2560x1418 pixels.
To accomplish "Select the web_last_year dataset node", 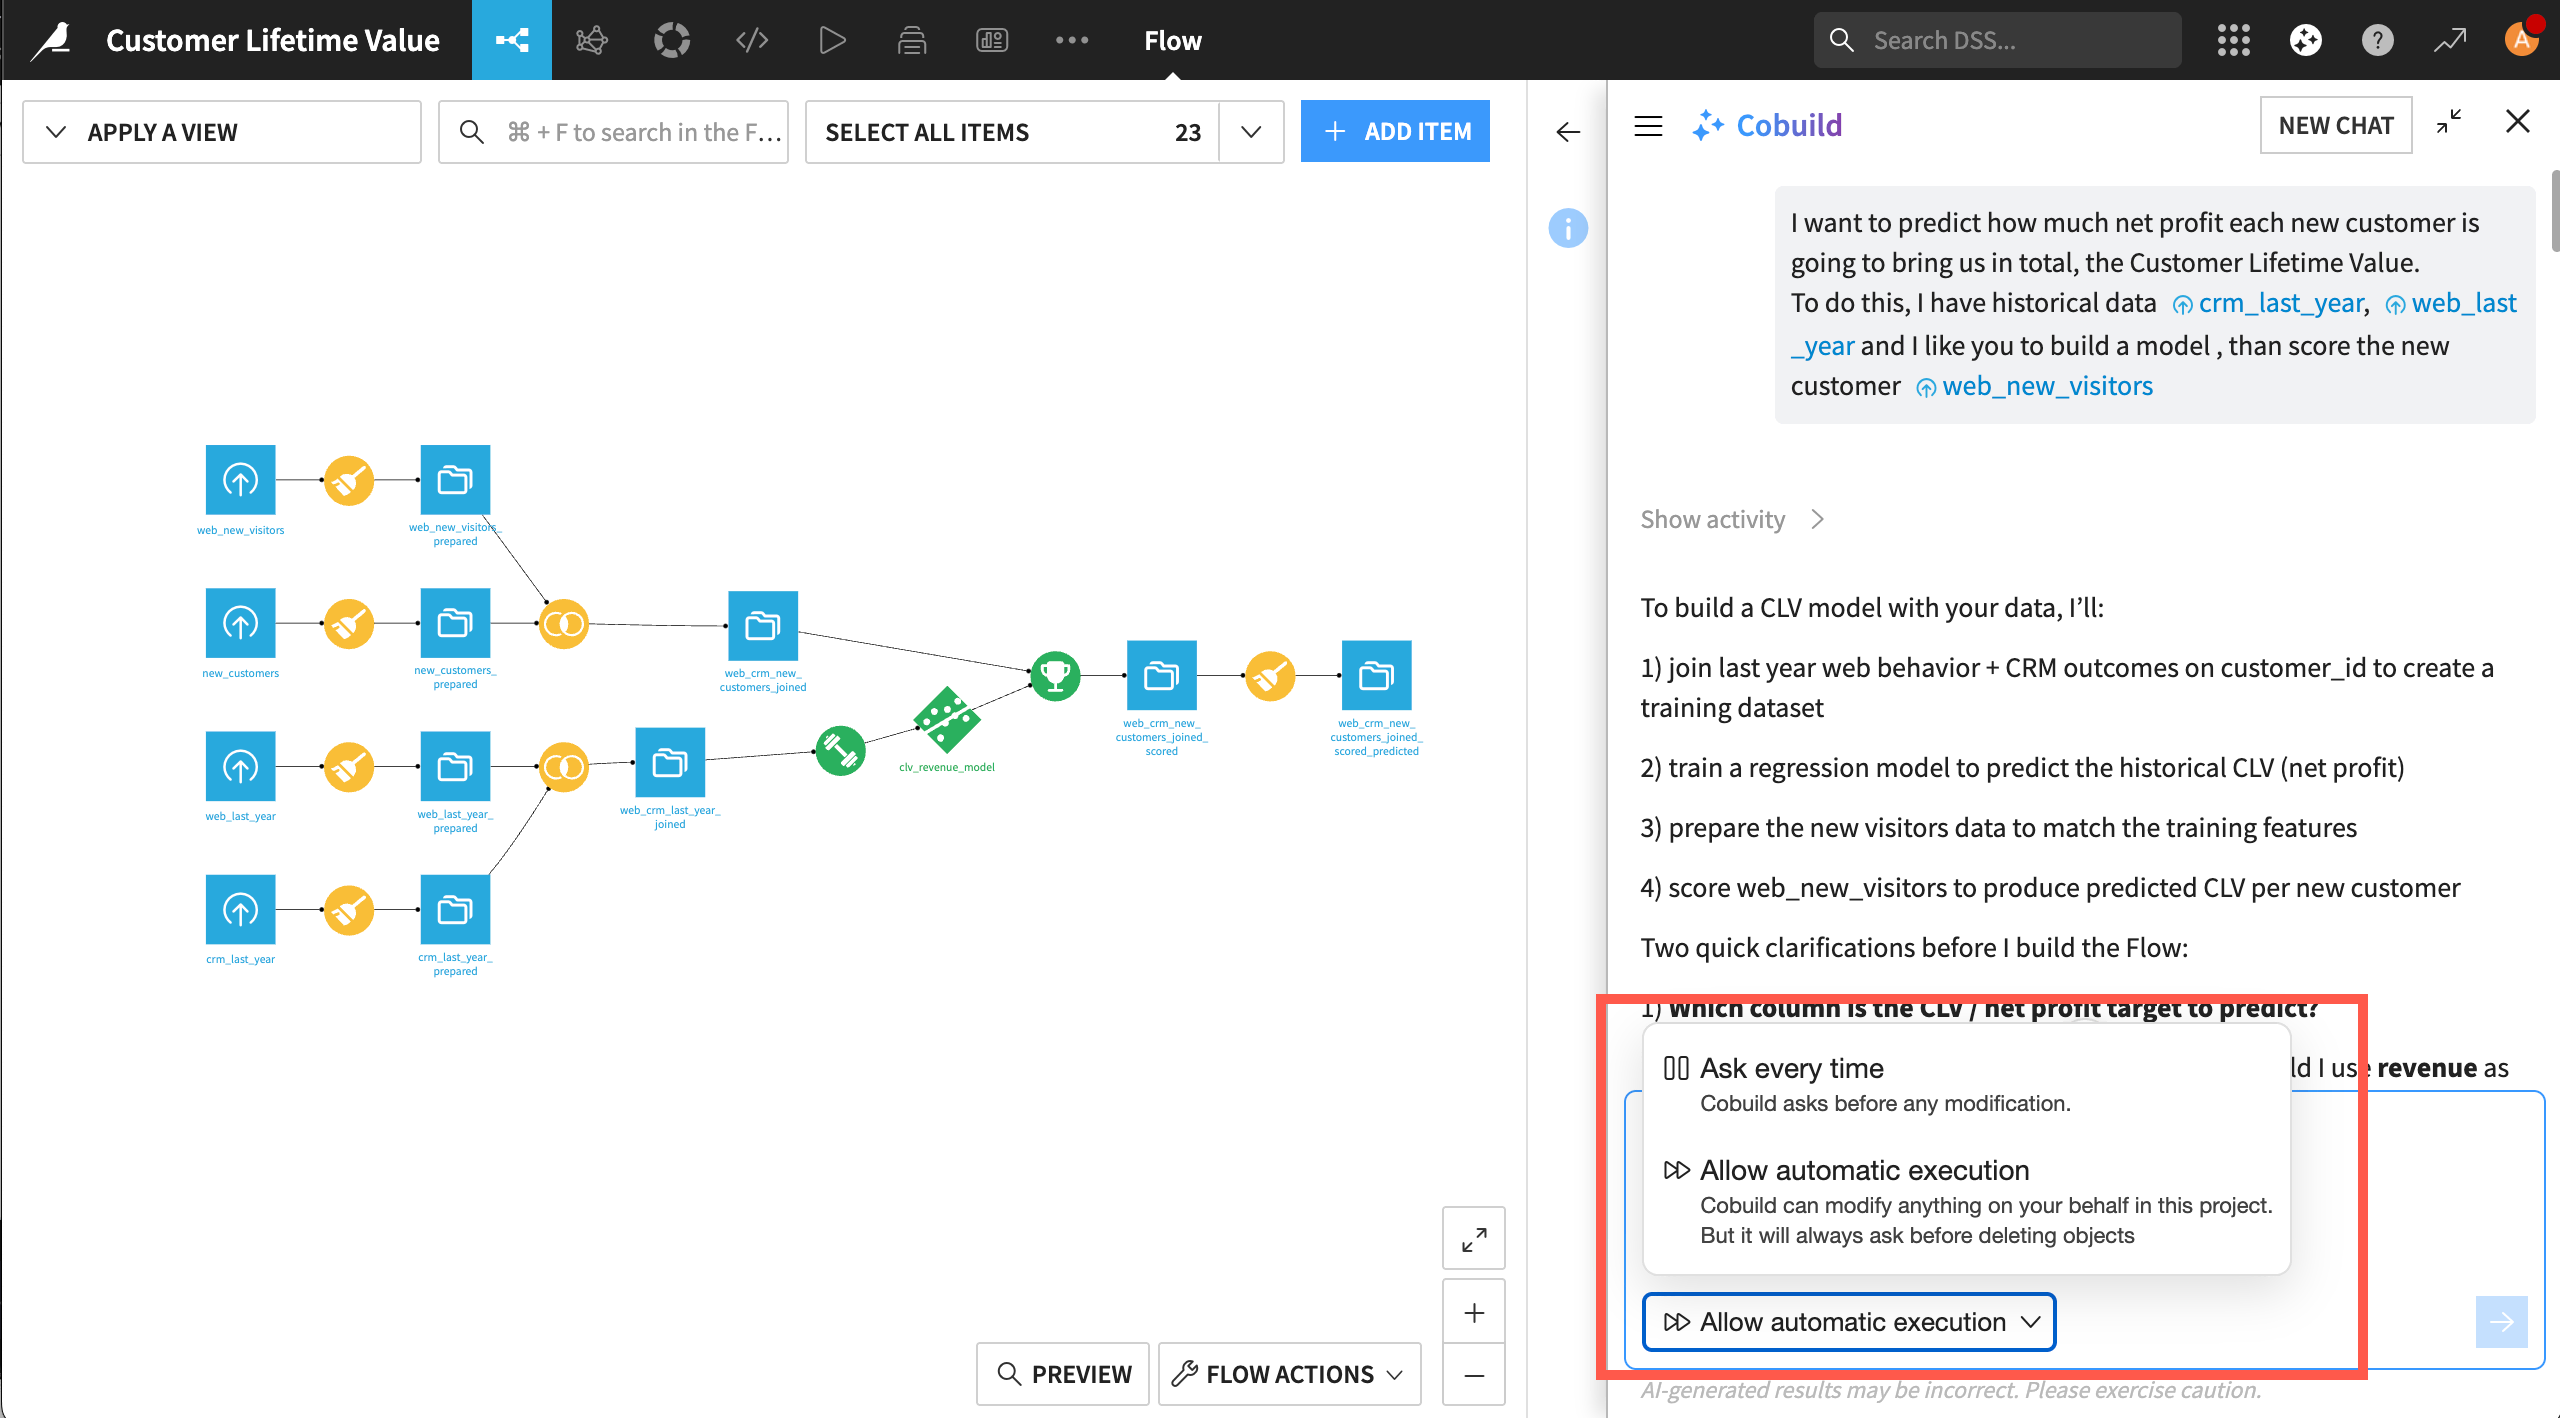I will click(240, 766).
